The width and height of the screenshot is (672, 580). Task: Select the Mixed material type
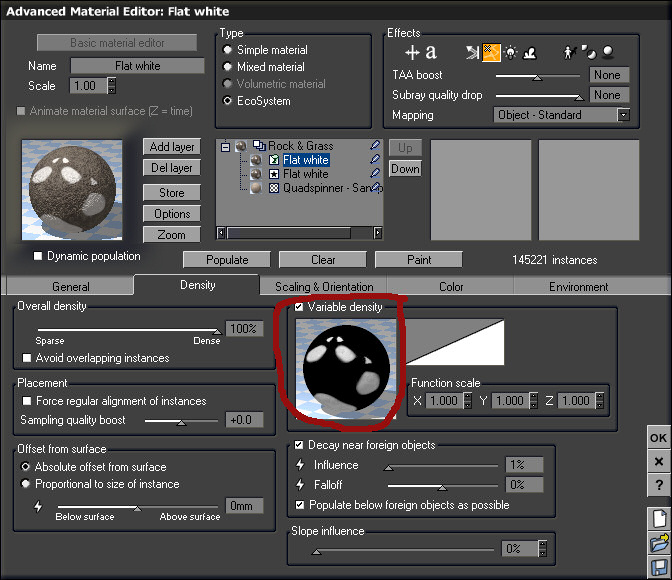pos(228,67)
